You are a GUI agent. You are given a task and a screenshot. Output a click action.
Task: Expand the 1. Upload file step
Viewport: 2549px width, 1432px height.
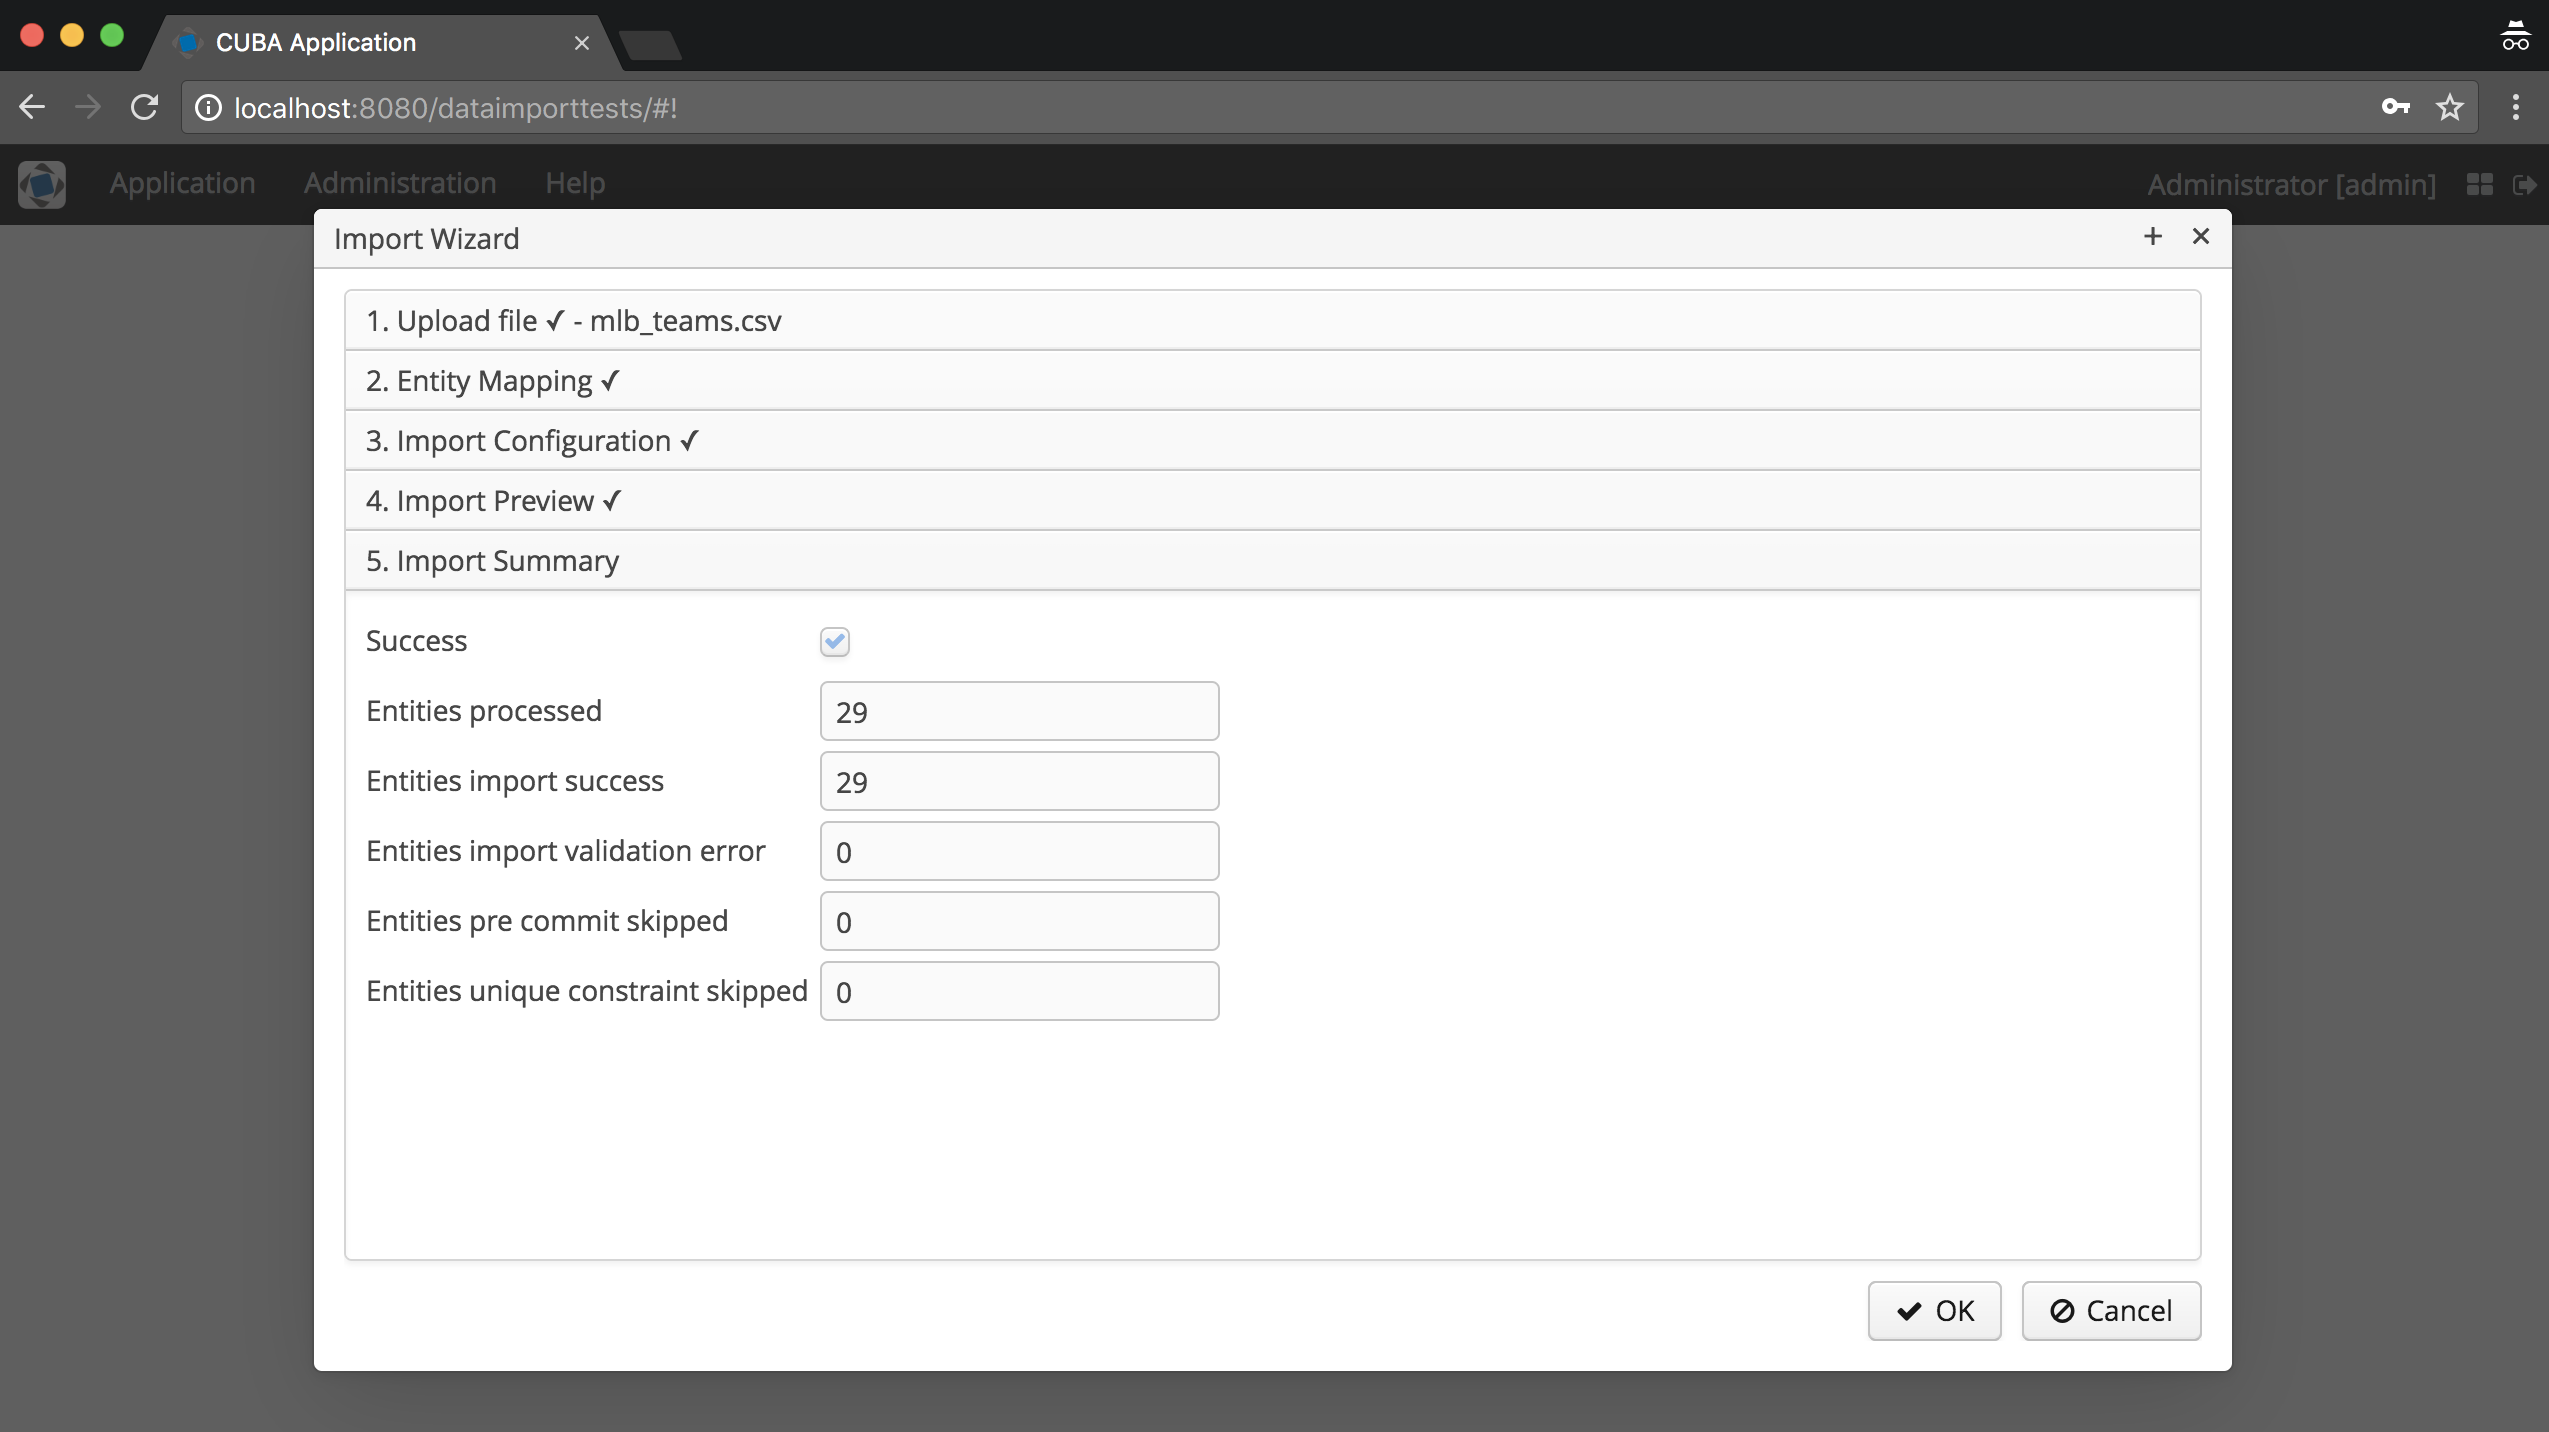(1272, 321)
